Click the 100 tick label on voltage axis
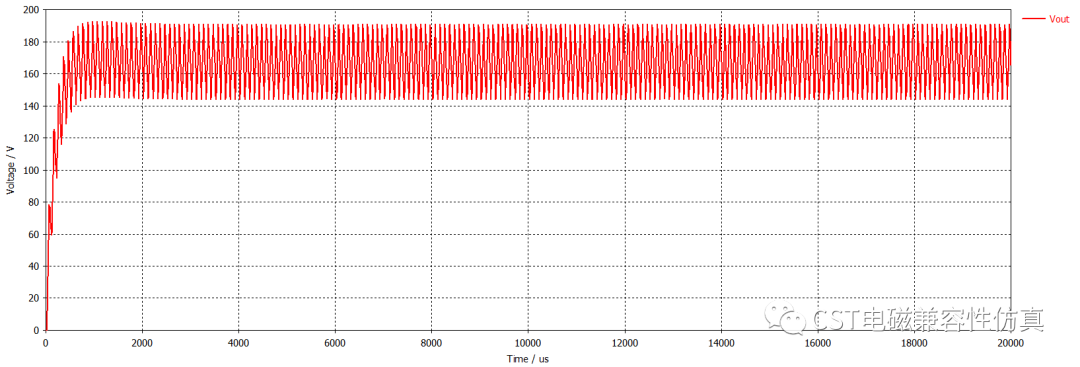The image size is (1080, 367). 32,170
